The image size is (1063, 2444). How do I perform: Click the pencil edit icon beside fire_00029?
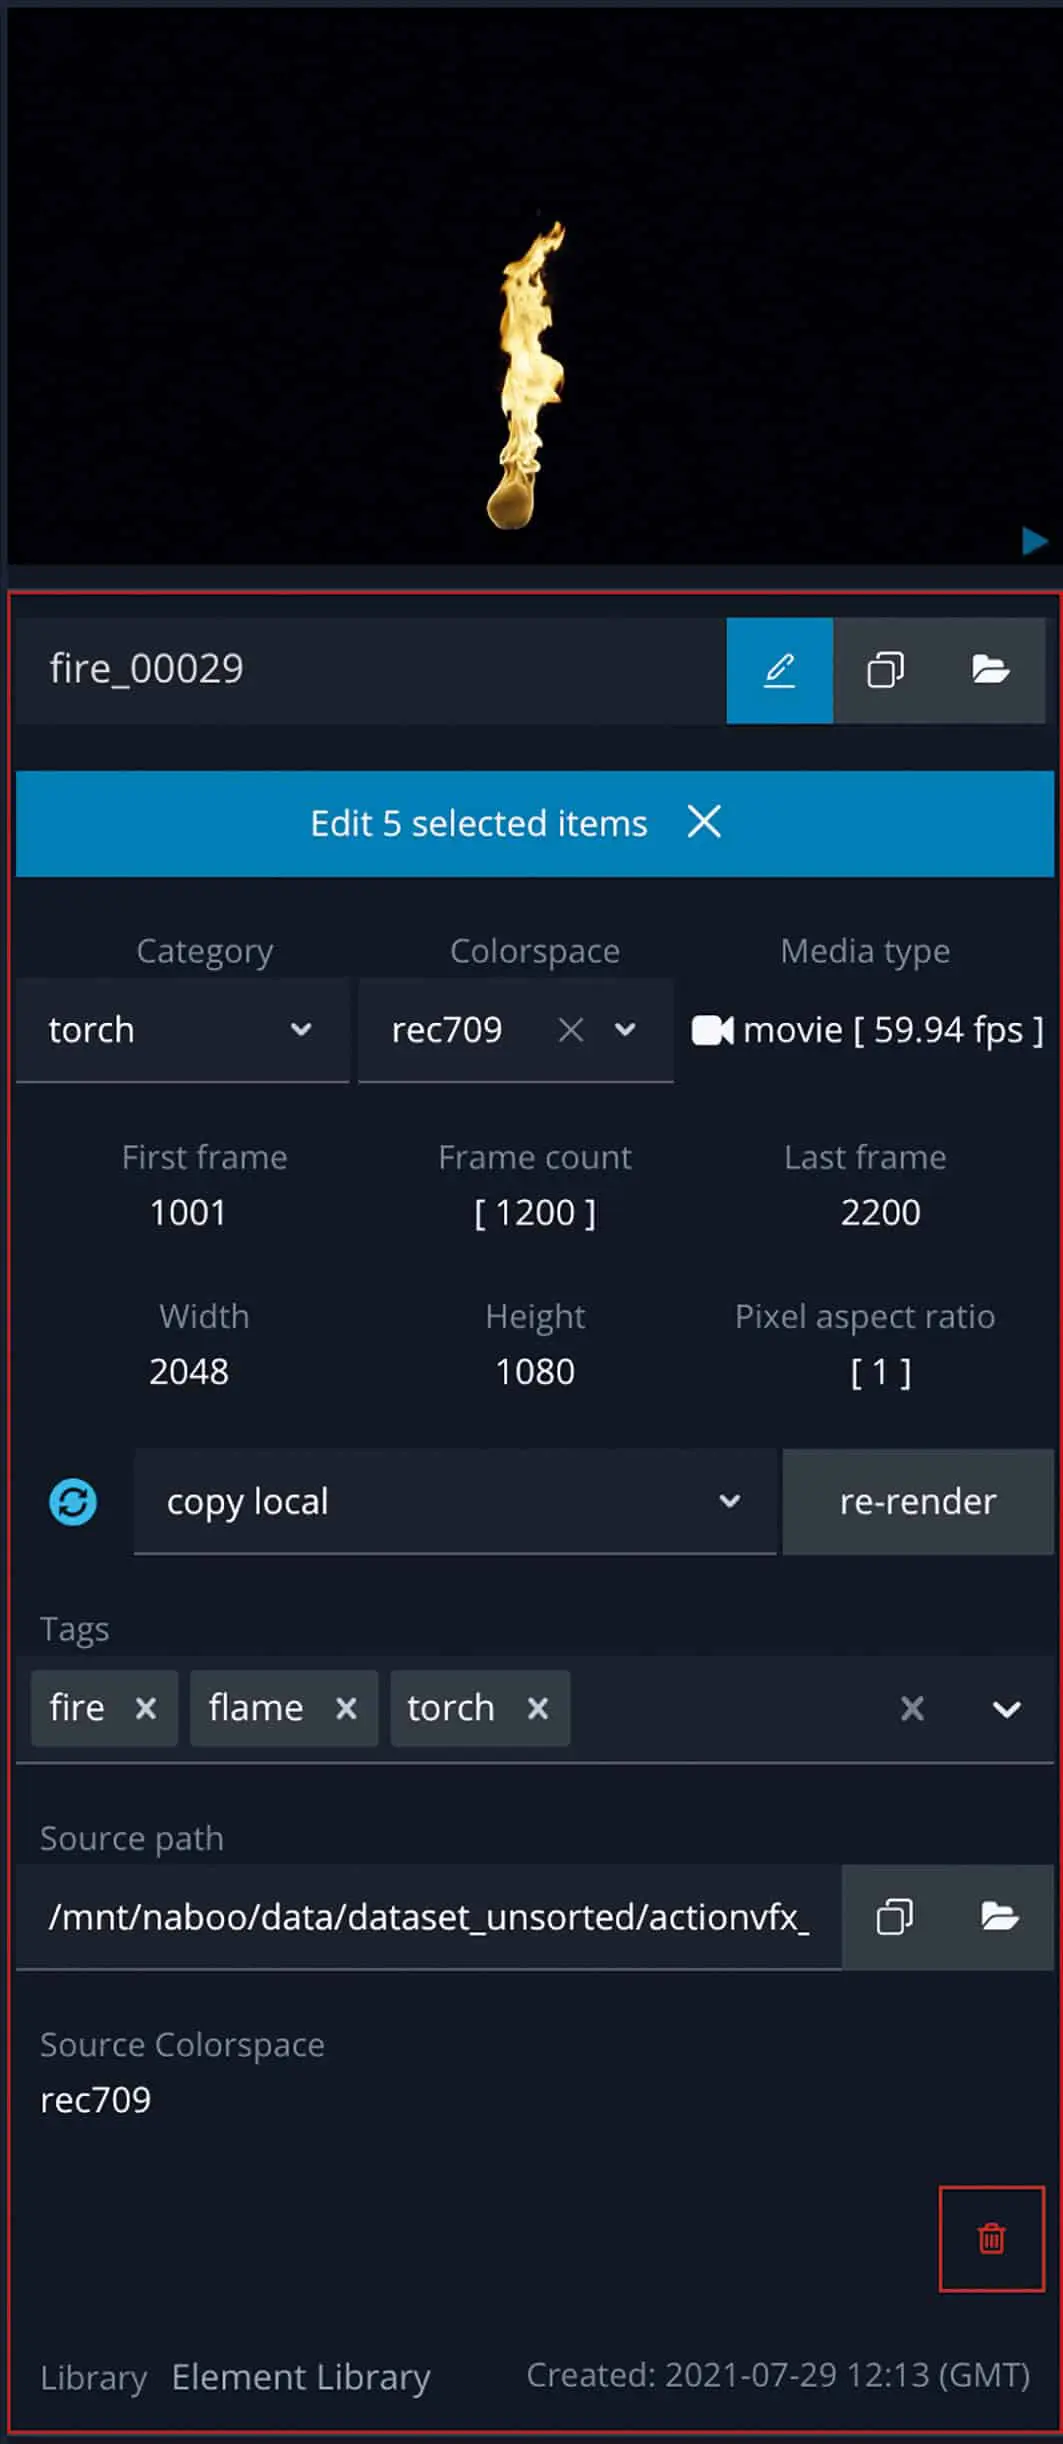779,670
